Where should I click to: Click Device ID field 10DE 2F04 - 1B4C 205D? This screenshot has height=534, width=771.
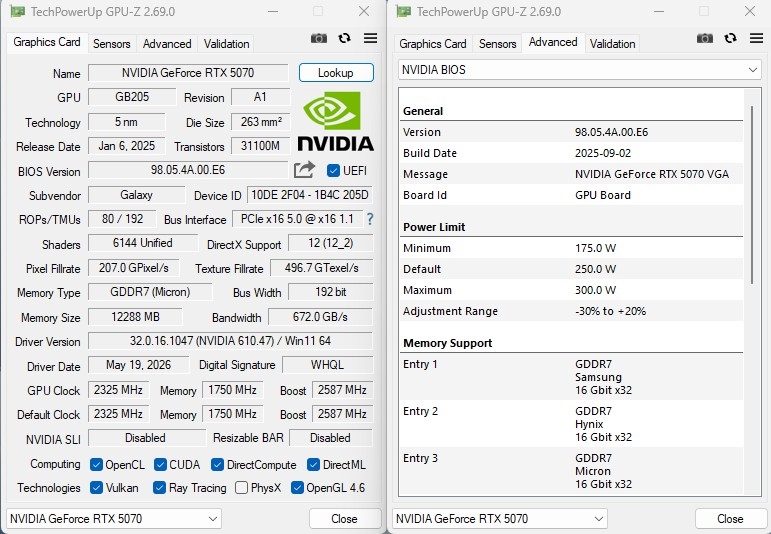click(310, 195)
